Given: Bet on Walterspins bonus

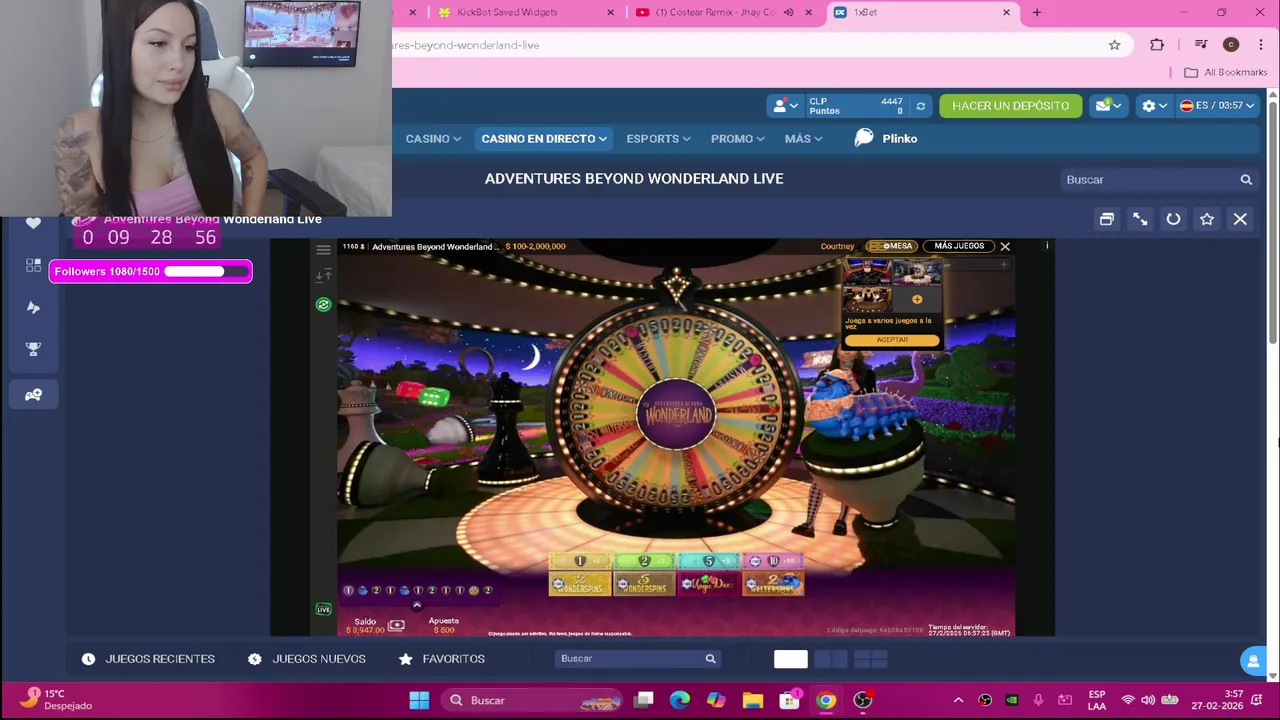Looking at the screenshot, I should 773,584.
